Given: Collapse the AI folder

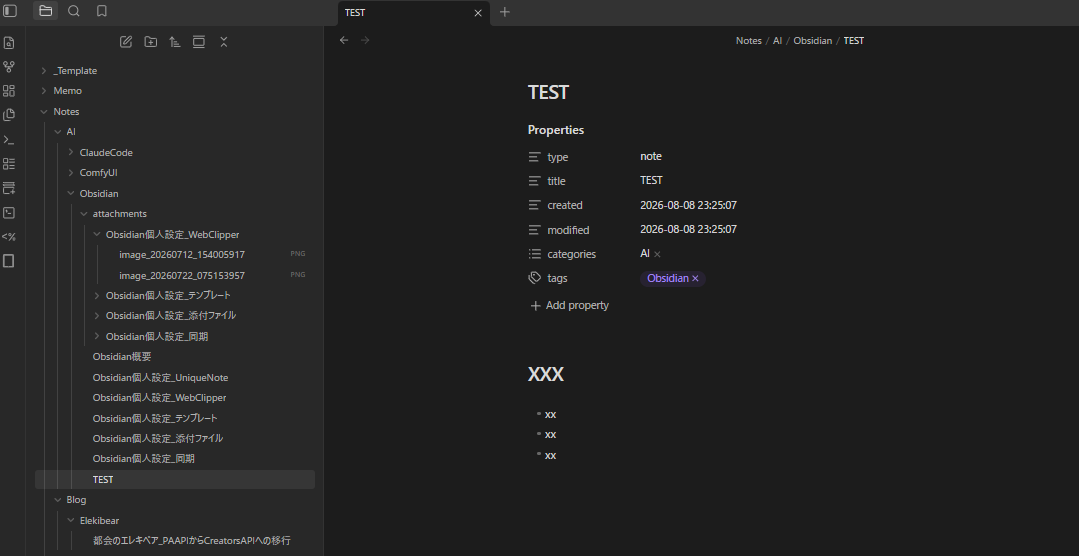Looking at the screenshot, I should point(58,131).
